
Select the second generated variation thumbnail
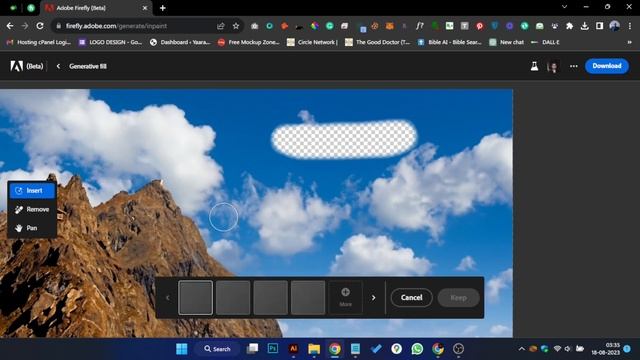click(233, 298)
